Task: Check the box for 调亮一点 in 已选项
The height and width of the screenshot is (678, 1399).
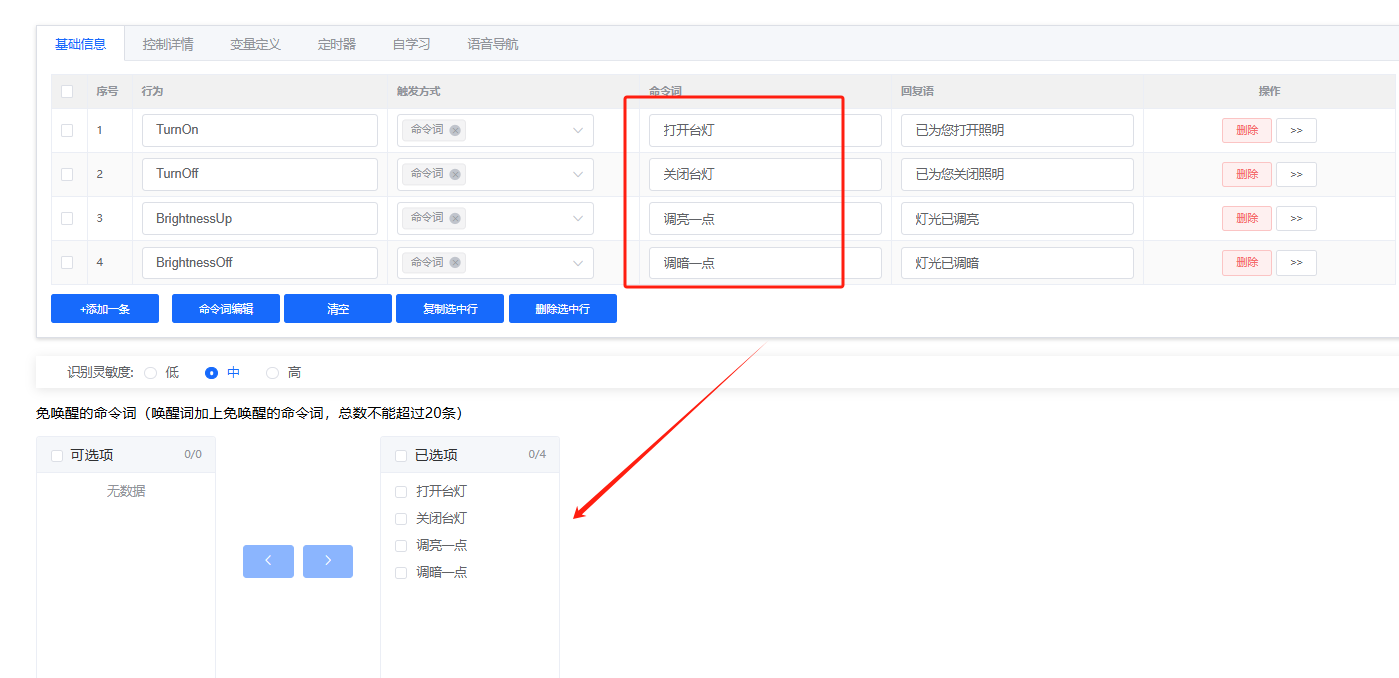Action: [x=400, y=545]
